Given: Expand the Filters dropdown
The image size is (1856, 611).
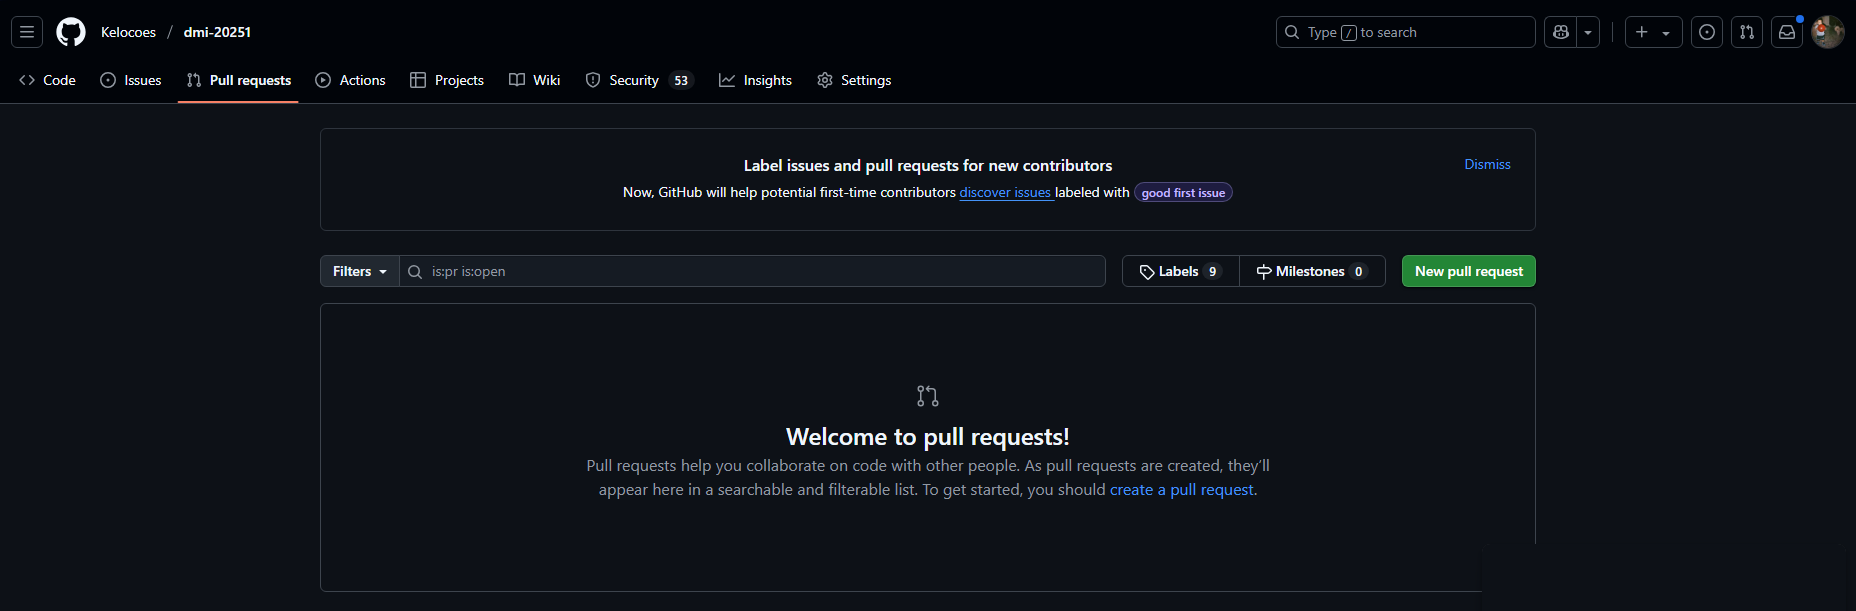Looking at the screenshot, I should (x=359, y=271).
